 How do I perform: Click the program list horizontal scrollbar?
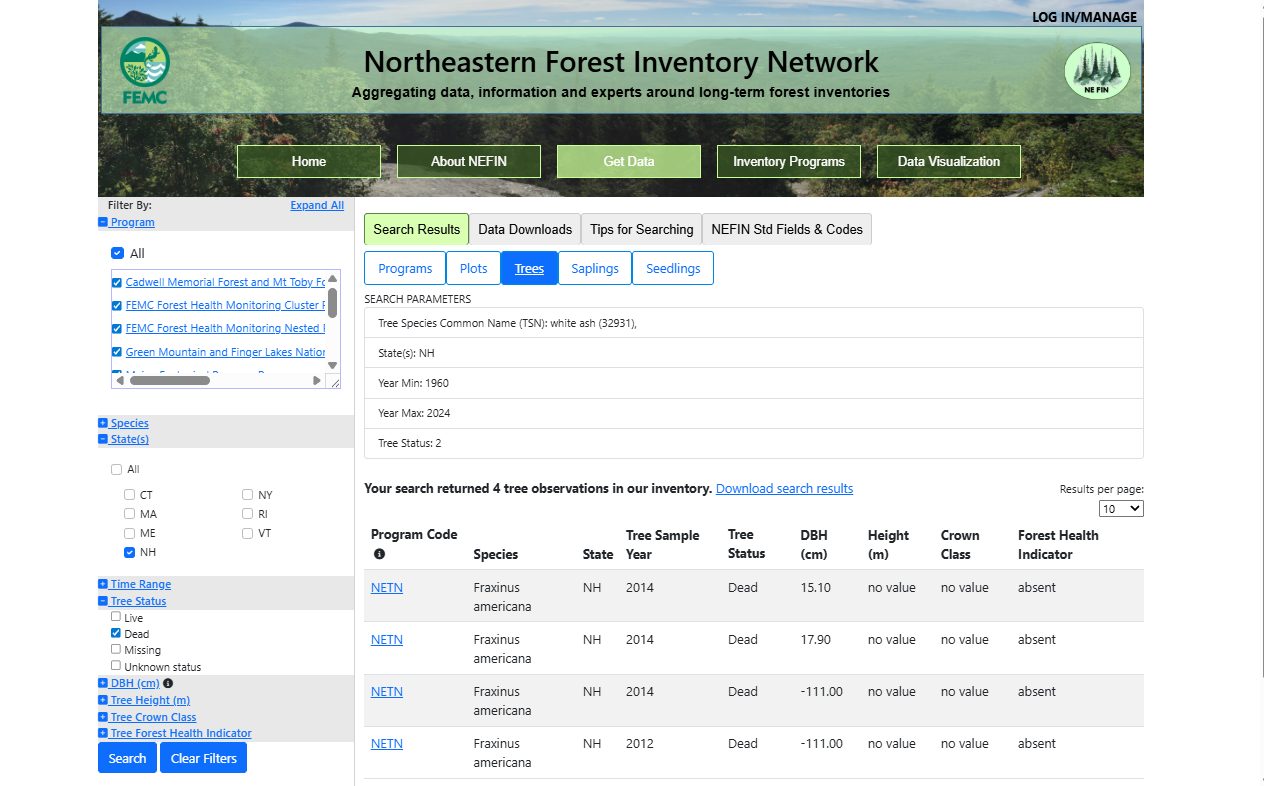[170, 380]
